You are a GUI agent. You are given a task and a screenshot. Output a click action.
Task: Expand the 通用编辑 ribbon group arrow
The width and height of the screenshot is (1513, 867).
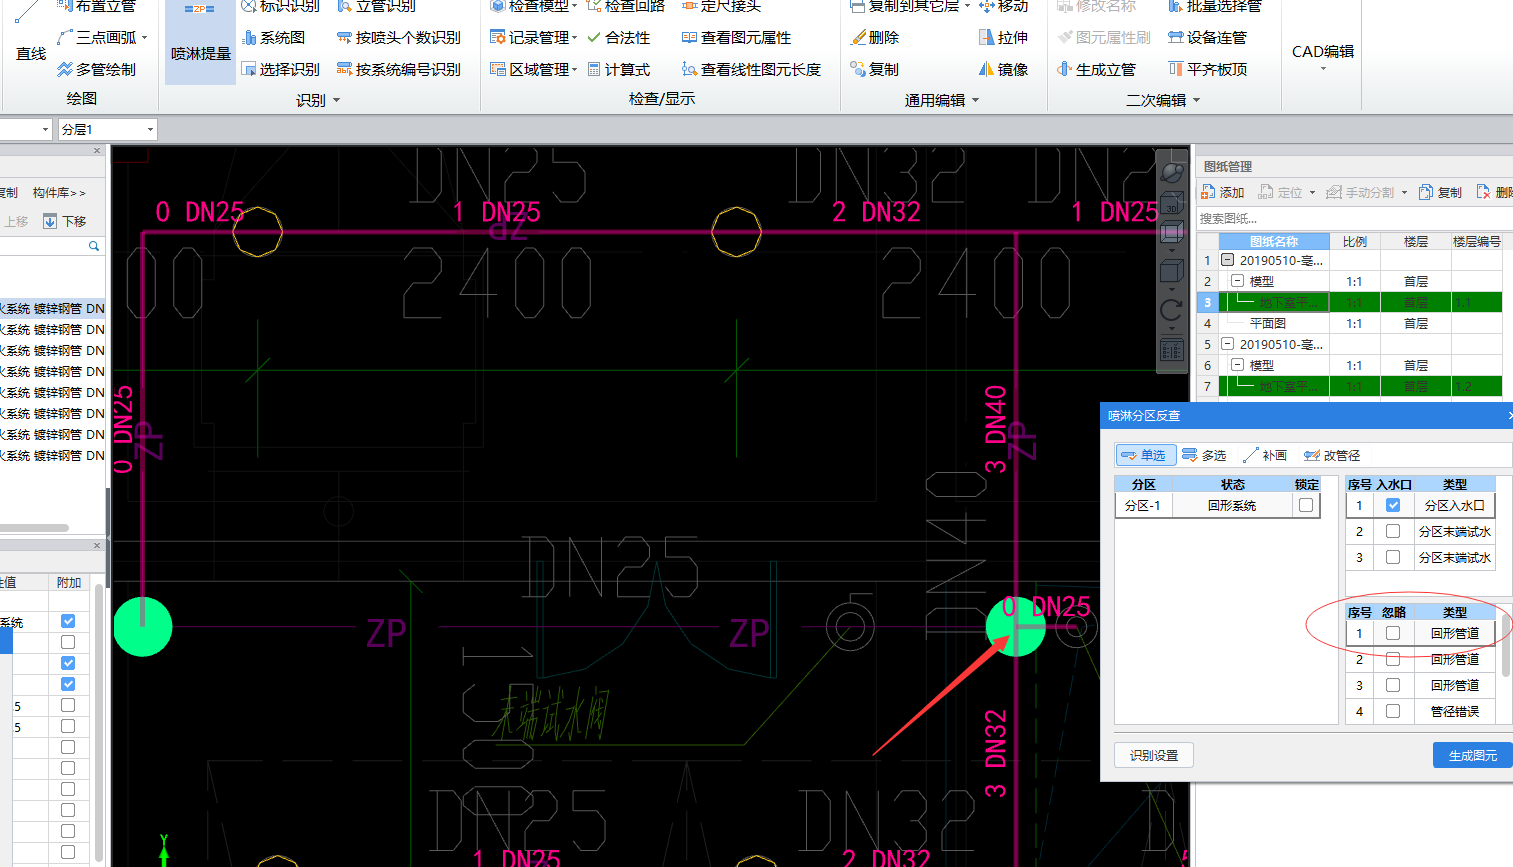click(x=975, y=100)
